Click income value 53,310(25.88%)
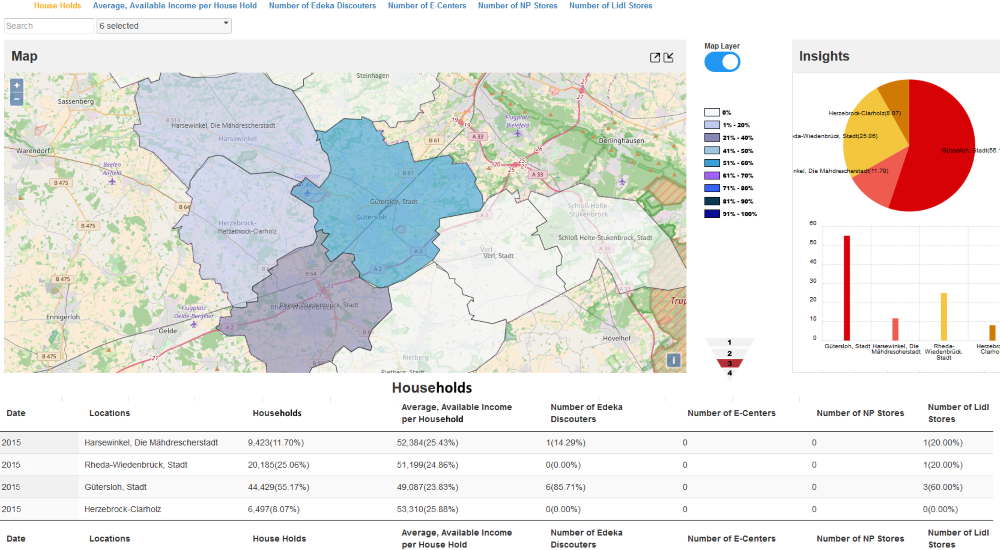This screenshot has height=550, width=1000. coord(427,509)
